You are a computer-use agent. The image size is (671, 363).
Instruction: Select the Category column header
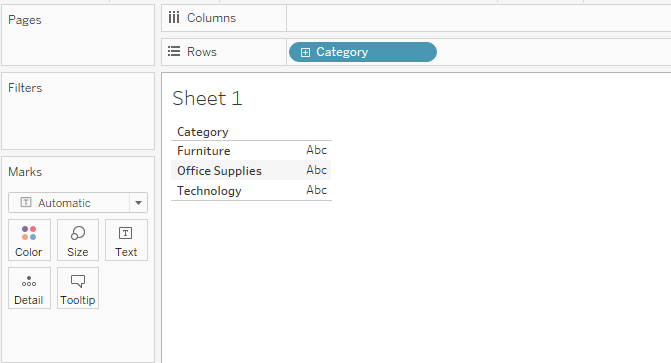click(203, 132)
